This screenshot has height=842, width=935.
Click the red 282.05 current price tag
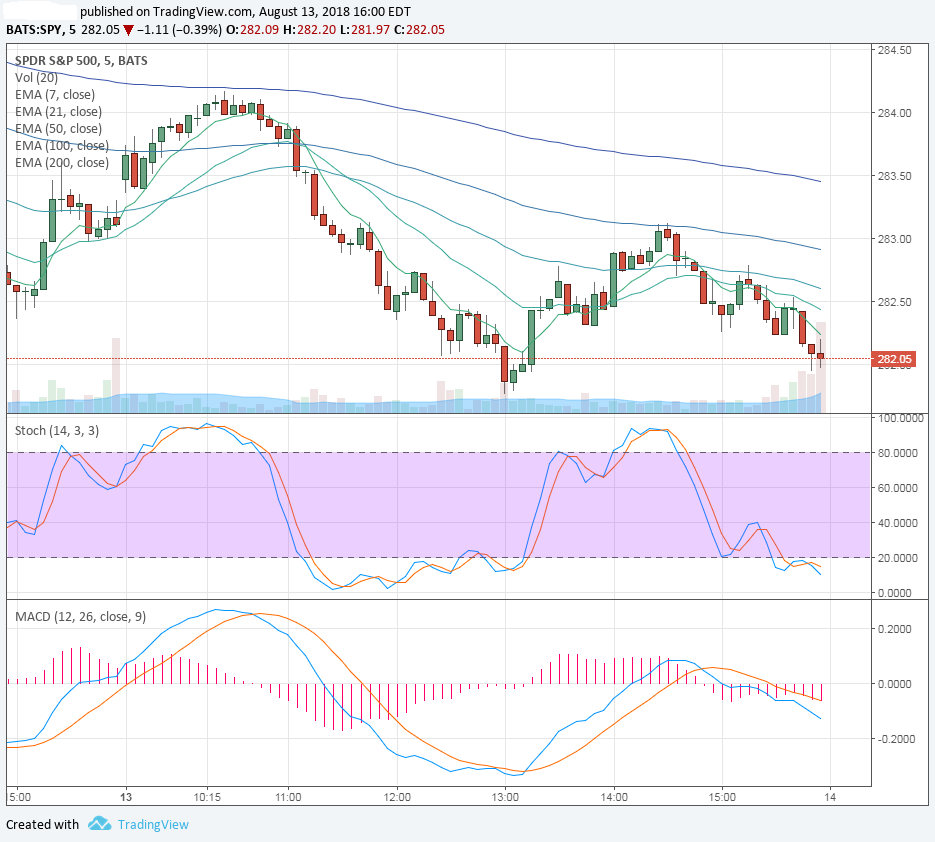point(893,359)
